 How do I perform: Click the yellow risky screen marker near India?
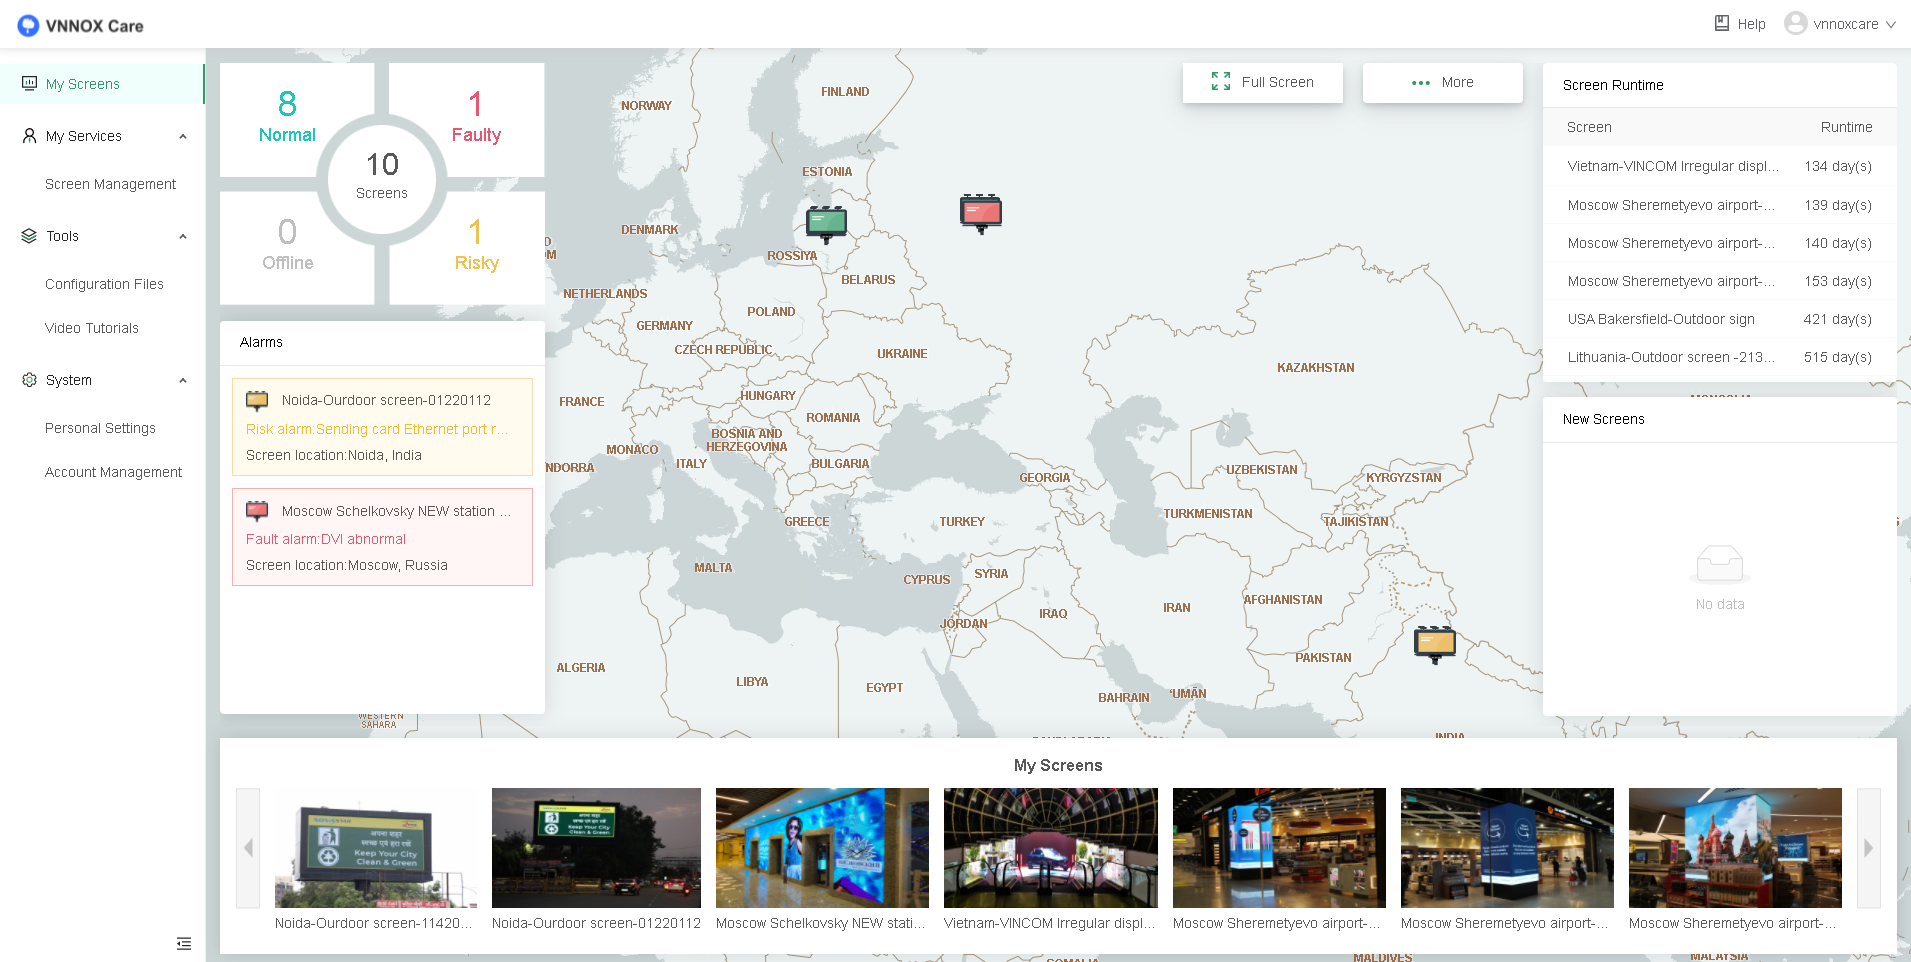coord(1434,643)
